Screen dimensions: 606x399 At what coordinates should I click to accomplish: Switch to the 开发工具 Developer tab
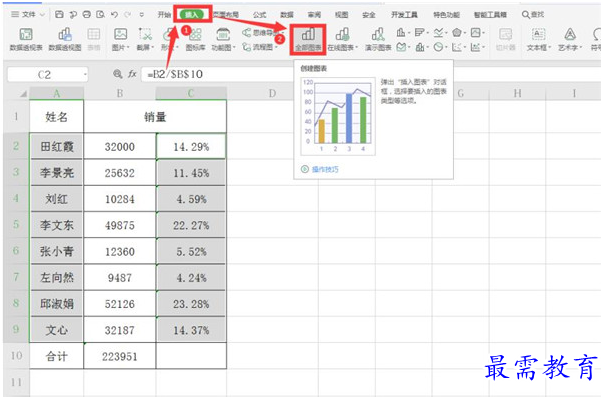pos(404,15)
